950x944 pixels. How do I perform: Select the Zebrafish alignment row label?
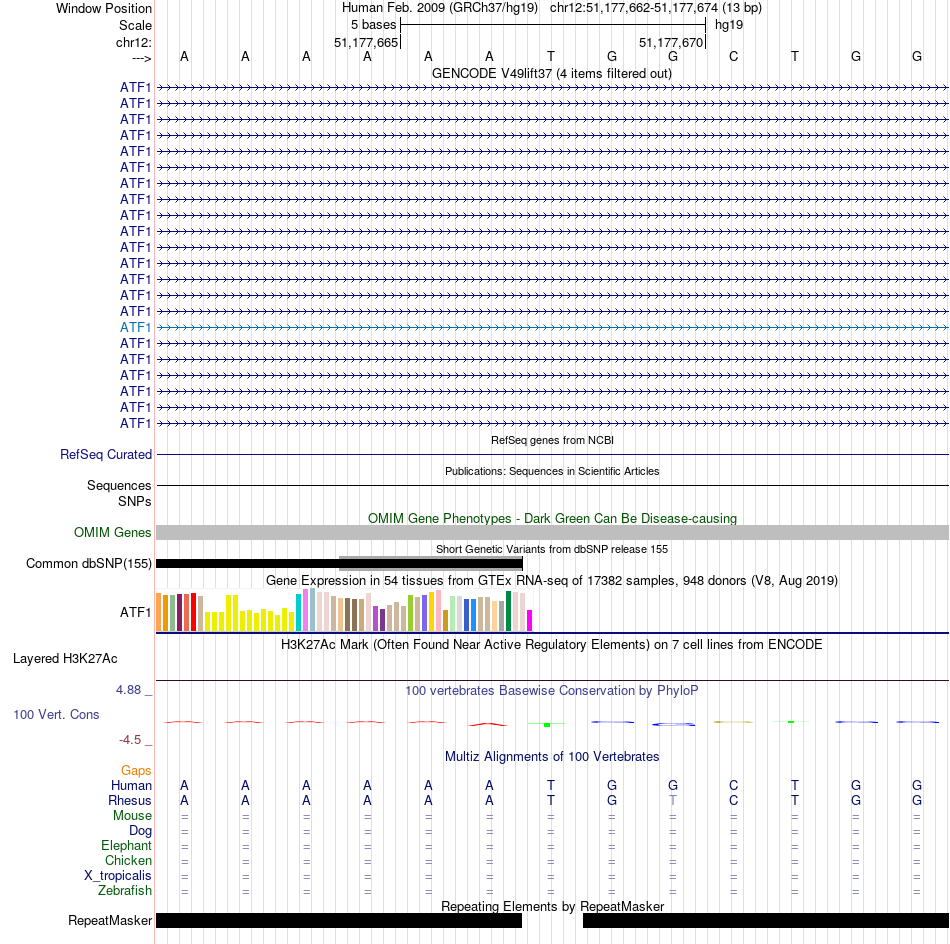(125, 891)
